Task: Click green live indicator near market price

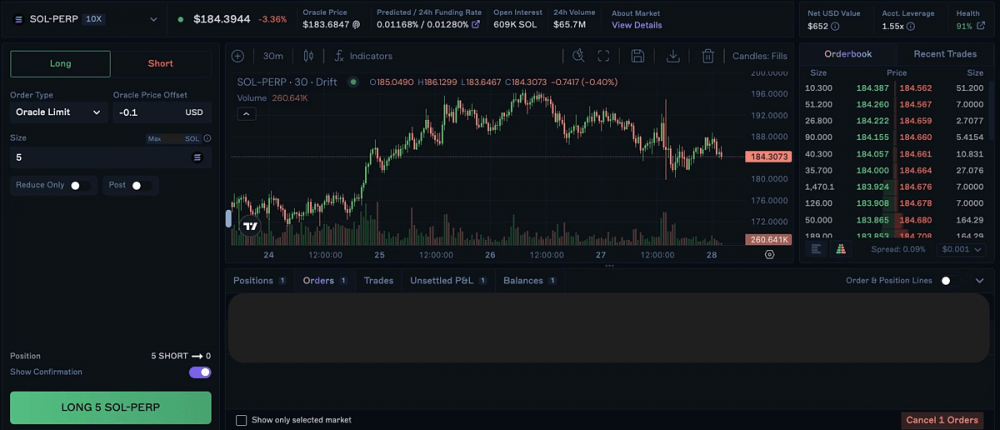Action: click(180, 19)
